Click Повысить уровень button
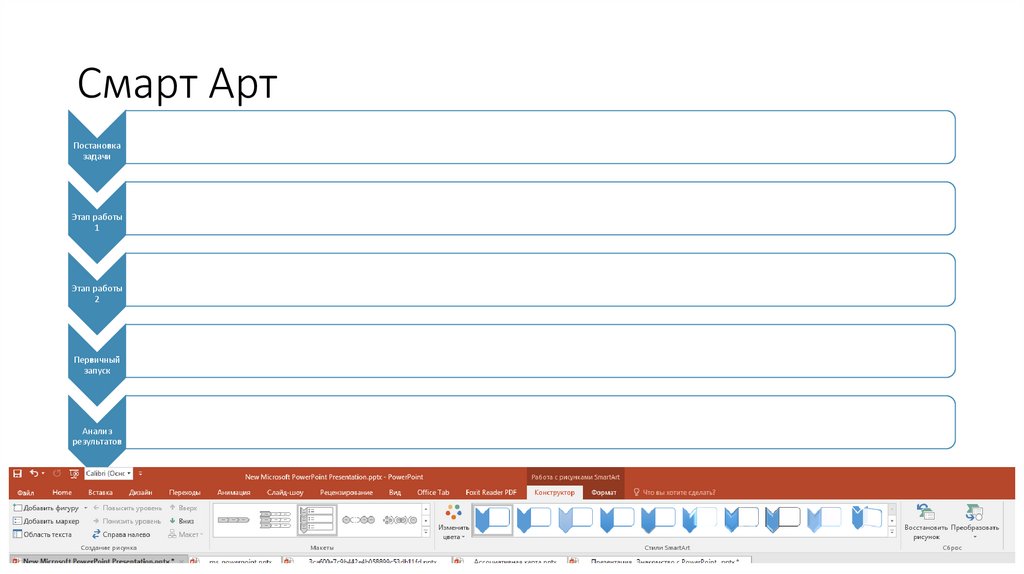The height and width of the screenshot is (574, 1024). pos(127,507)
